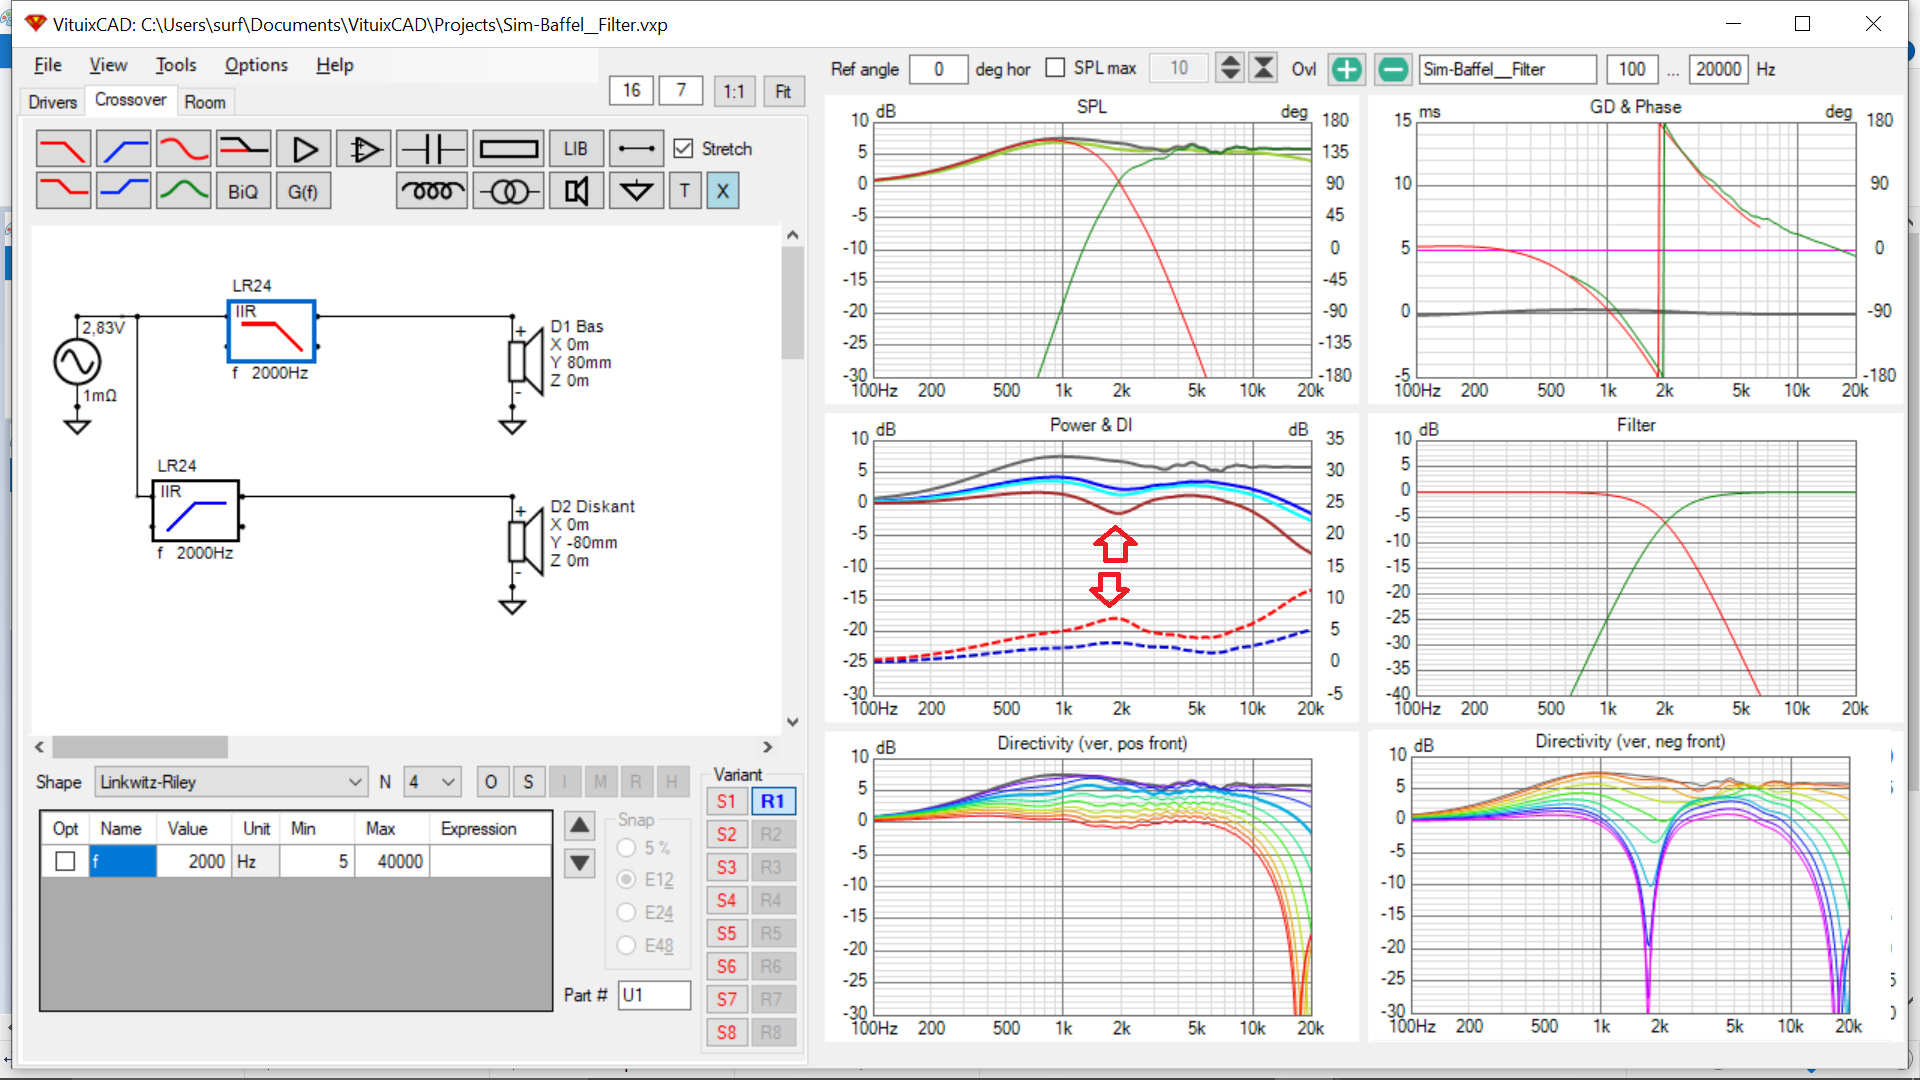Open the Options menu
Image resolution: width=1920 pixels, height=1080 pixels.
[x=256, y=65]
